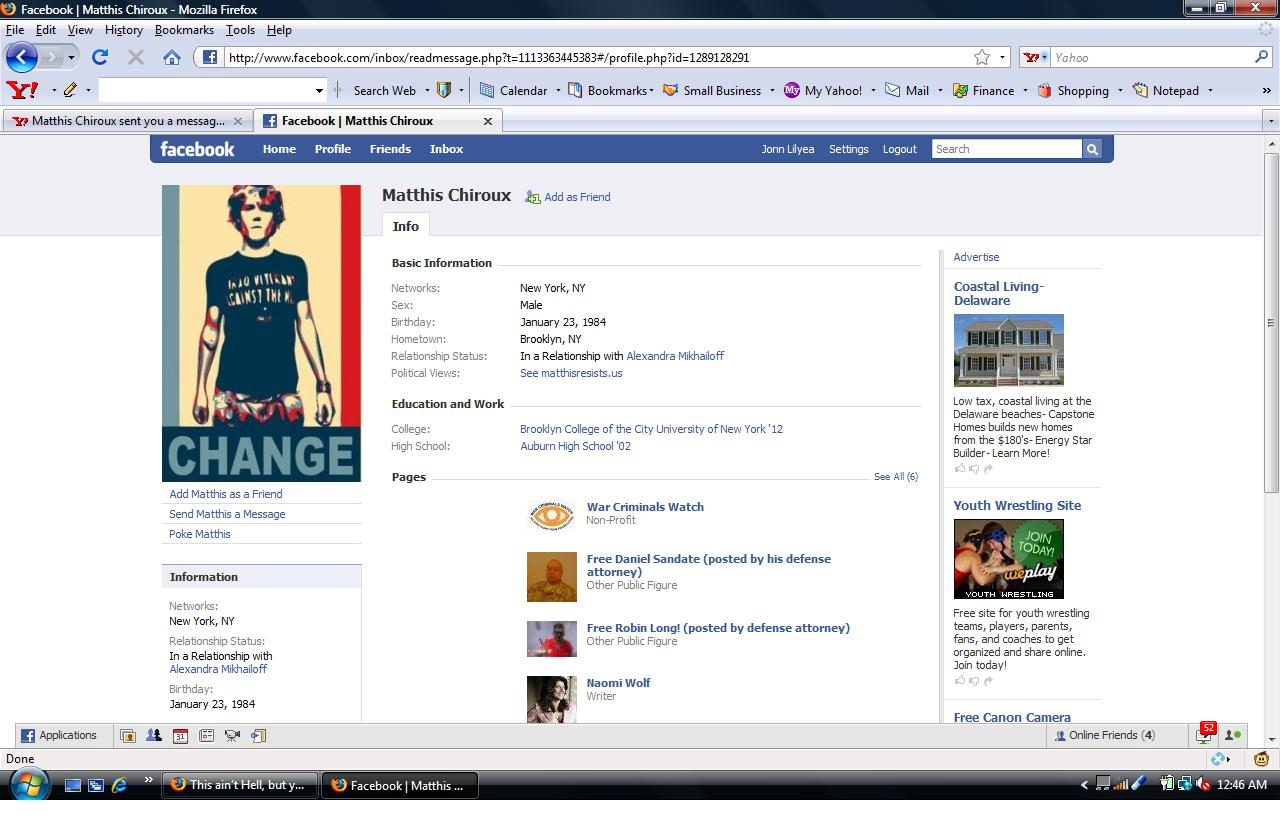Open the Yahoo search engine selector dropdown

click(1035, 58)
